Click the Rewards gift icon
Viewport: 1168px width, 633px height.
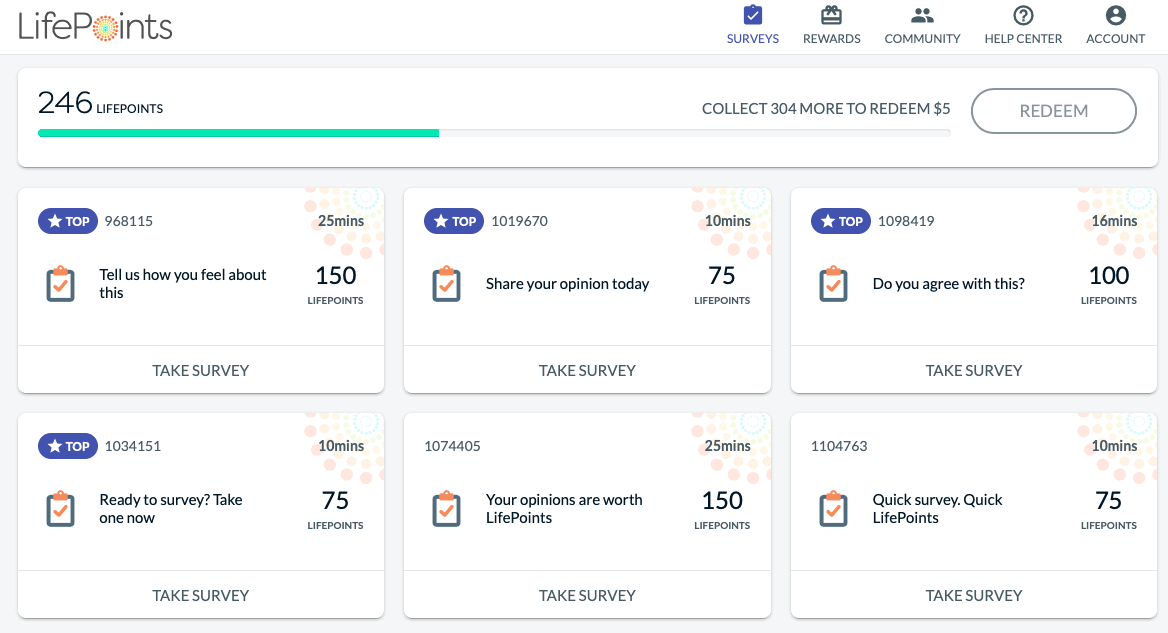click(x=831, y=15)
